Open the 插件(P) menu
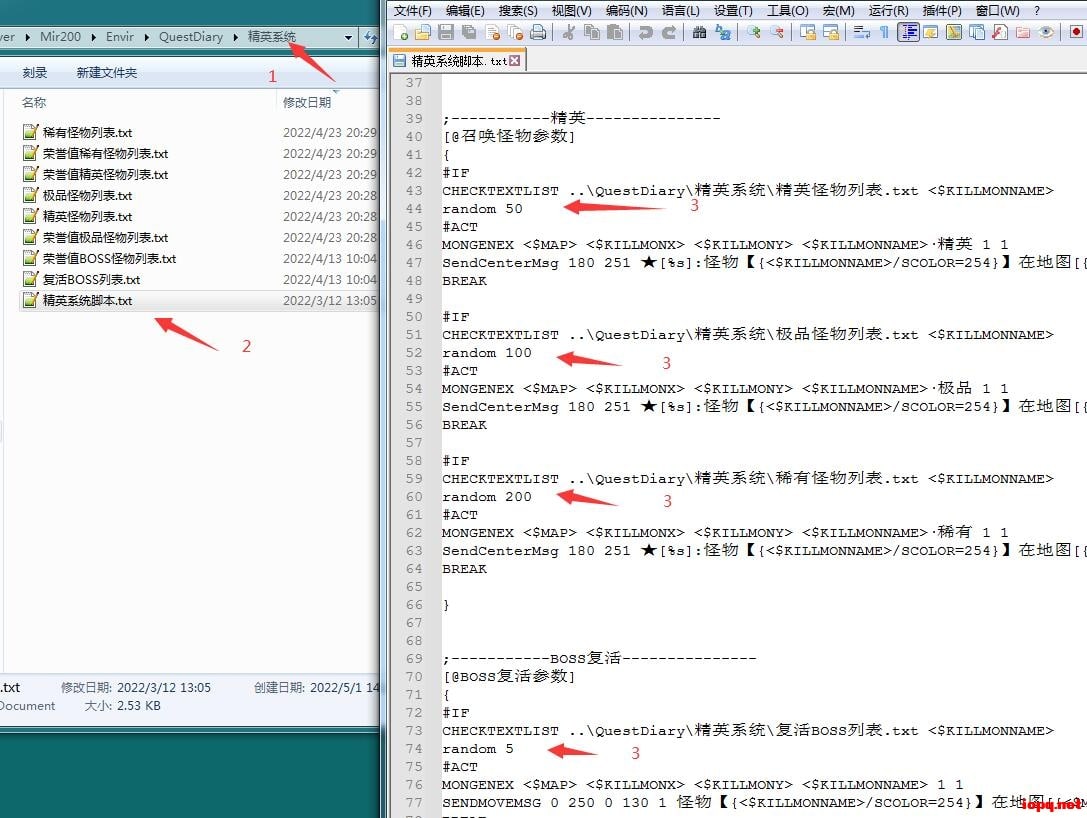This screenshot has width=1087, height=818. click(x=942, y=10)
